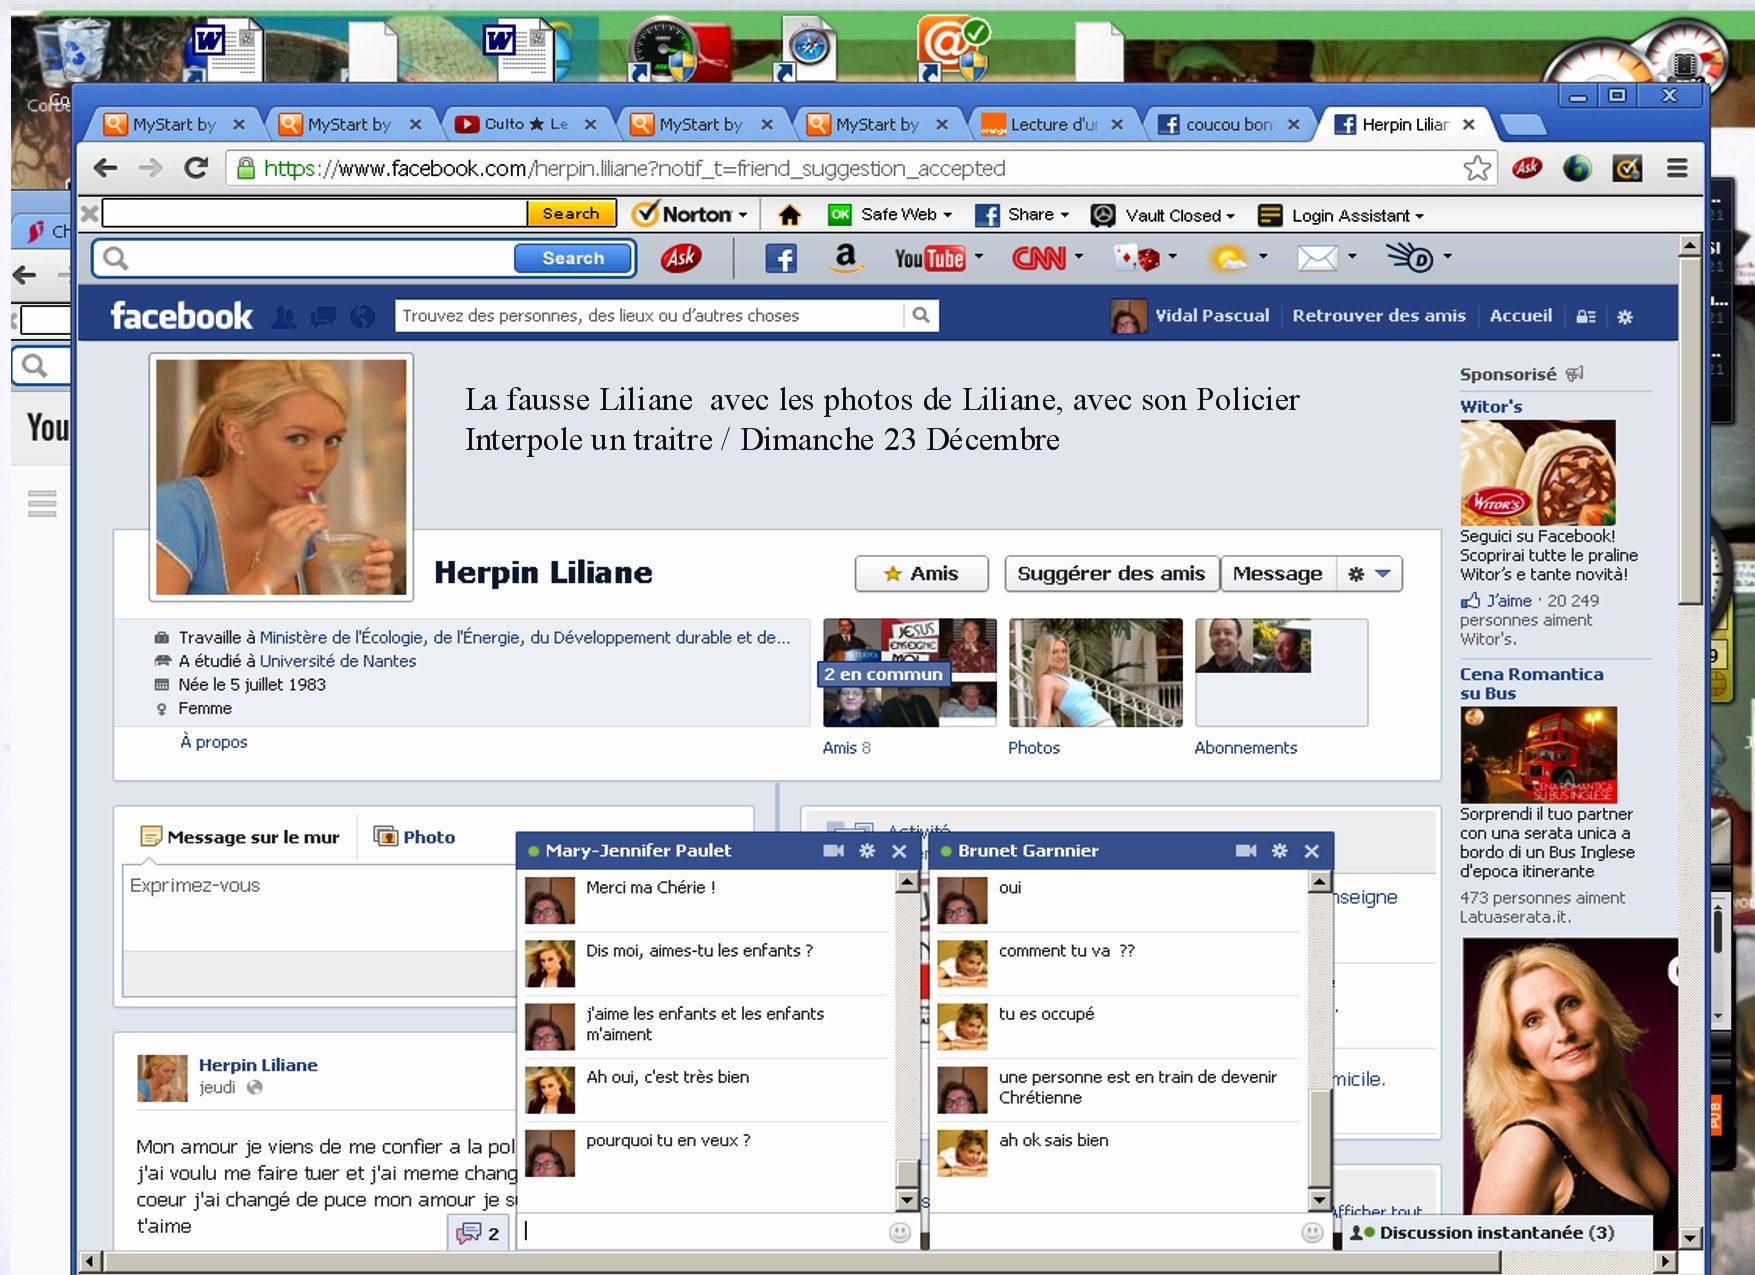The width and height of the screenshot is (1755, 1275).
Task: Click the browser reload page icon
Action: (x=196, y=168)
